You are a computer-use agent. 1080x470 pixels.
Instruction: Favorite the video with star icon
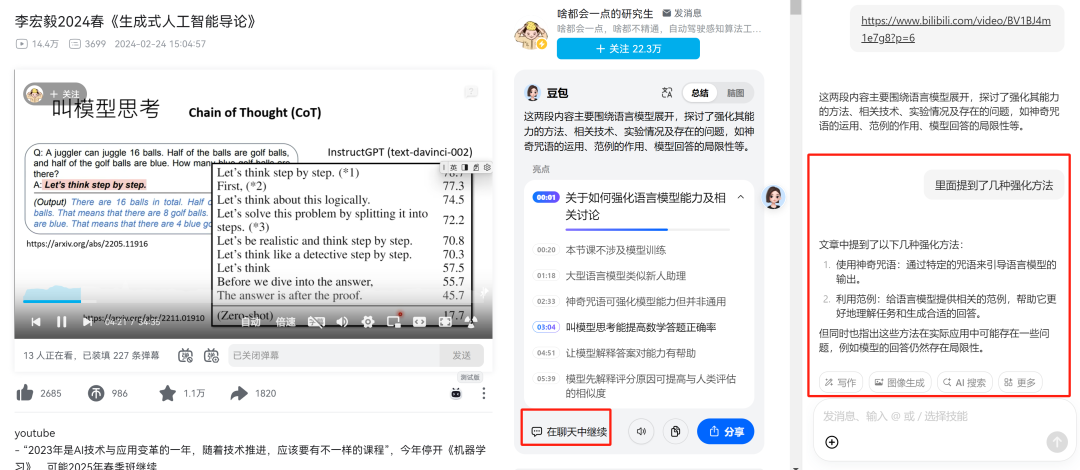point(167,393)
